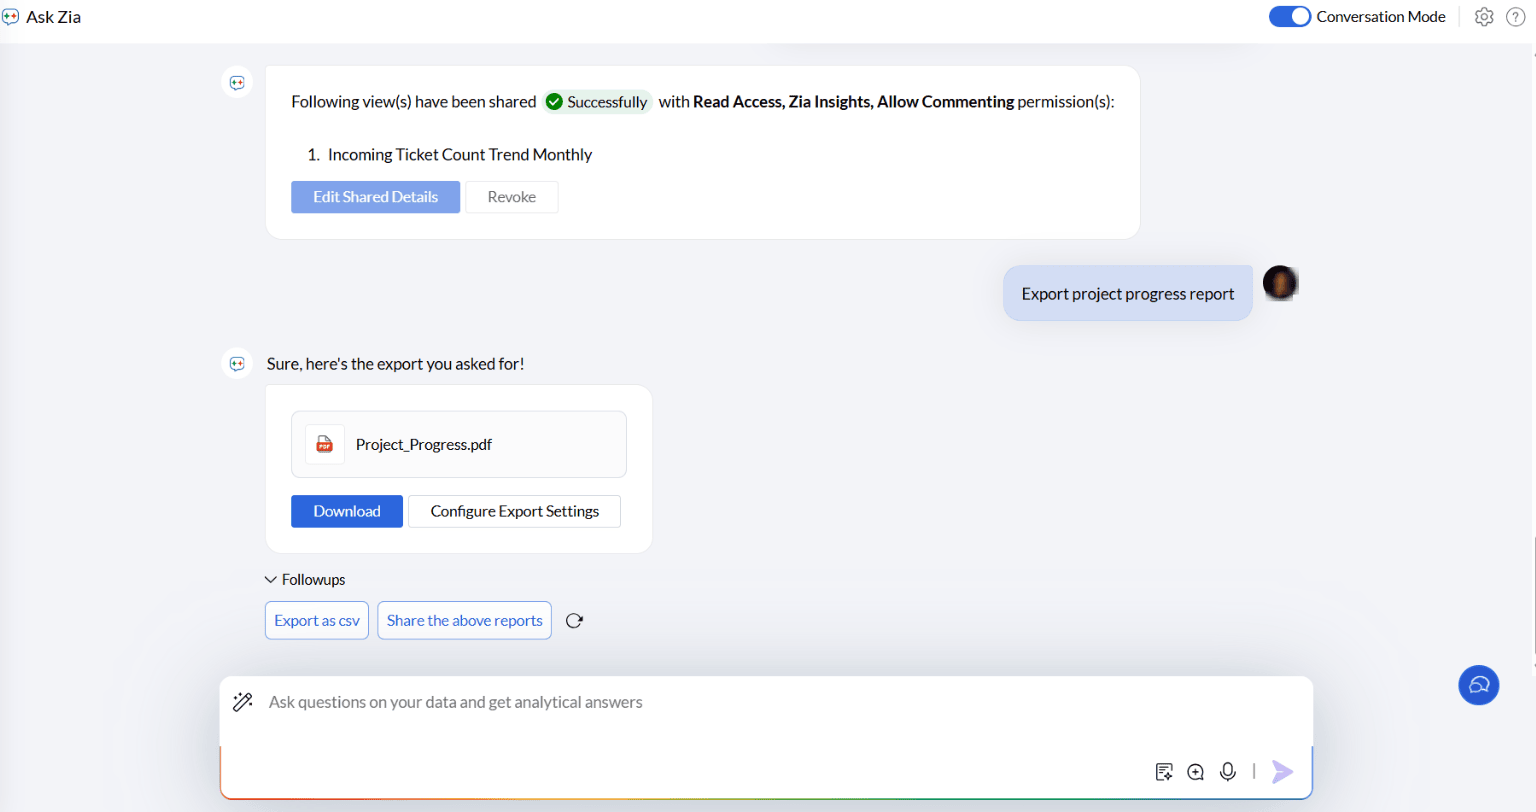Click the Edit Shared Details button
Viewport: 1536px width, 812px height.
point(375,197)
